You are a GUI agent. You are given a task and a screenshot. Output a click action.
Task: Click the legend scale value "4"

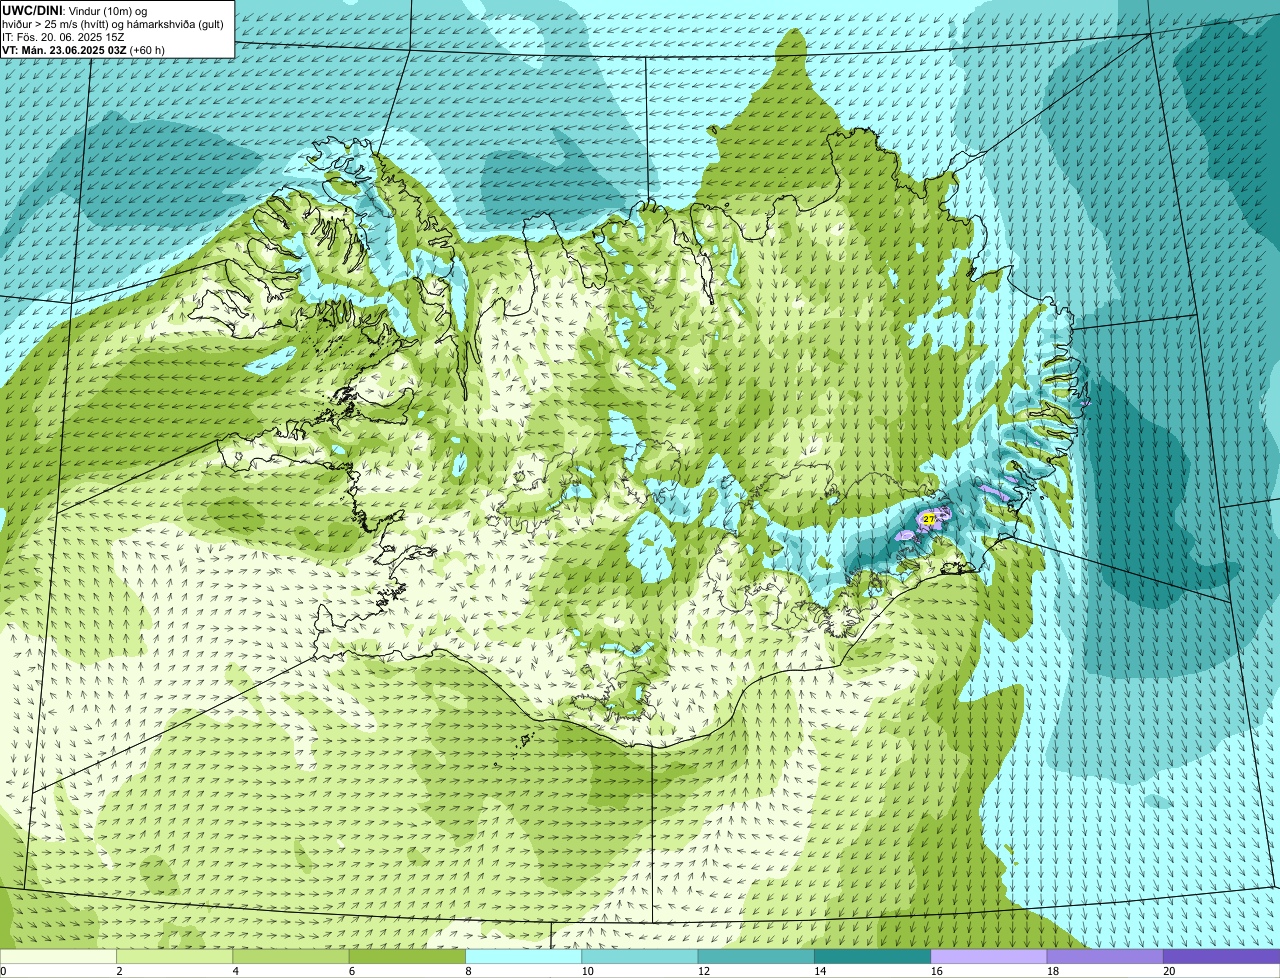click(236, 971)
